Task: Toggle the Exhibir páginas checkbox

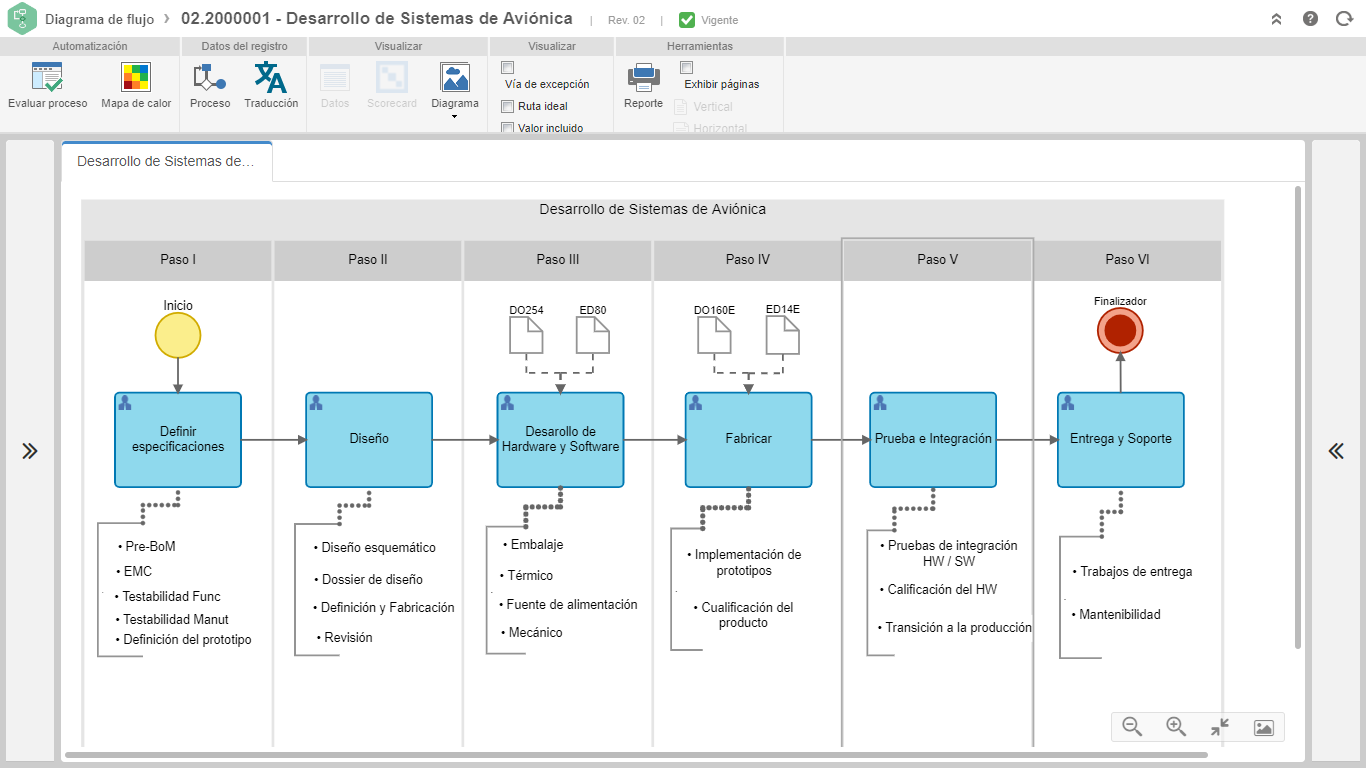Action: coord(686,67)
